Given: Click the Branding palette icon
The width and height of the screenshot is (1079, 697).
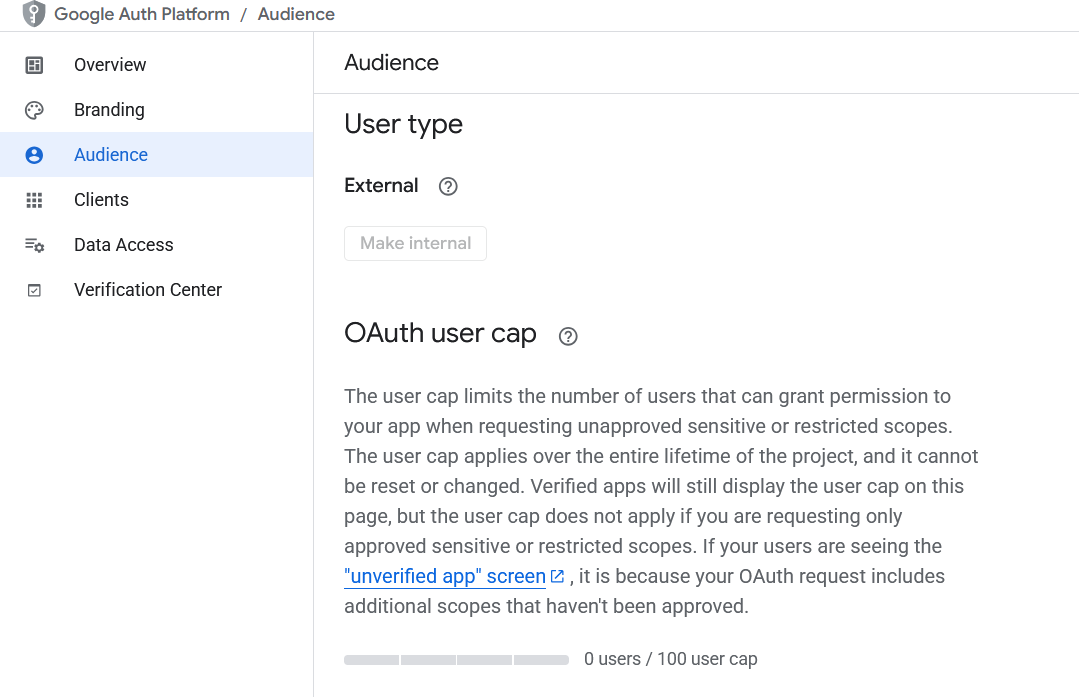Looking at the screenshot, I should click(34, 110).
